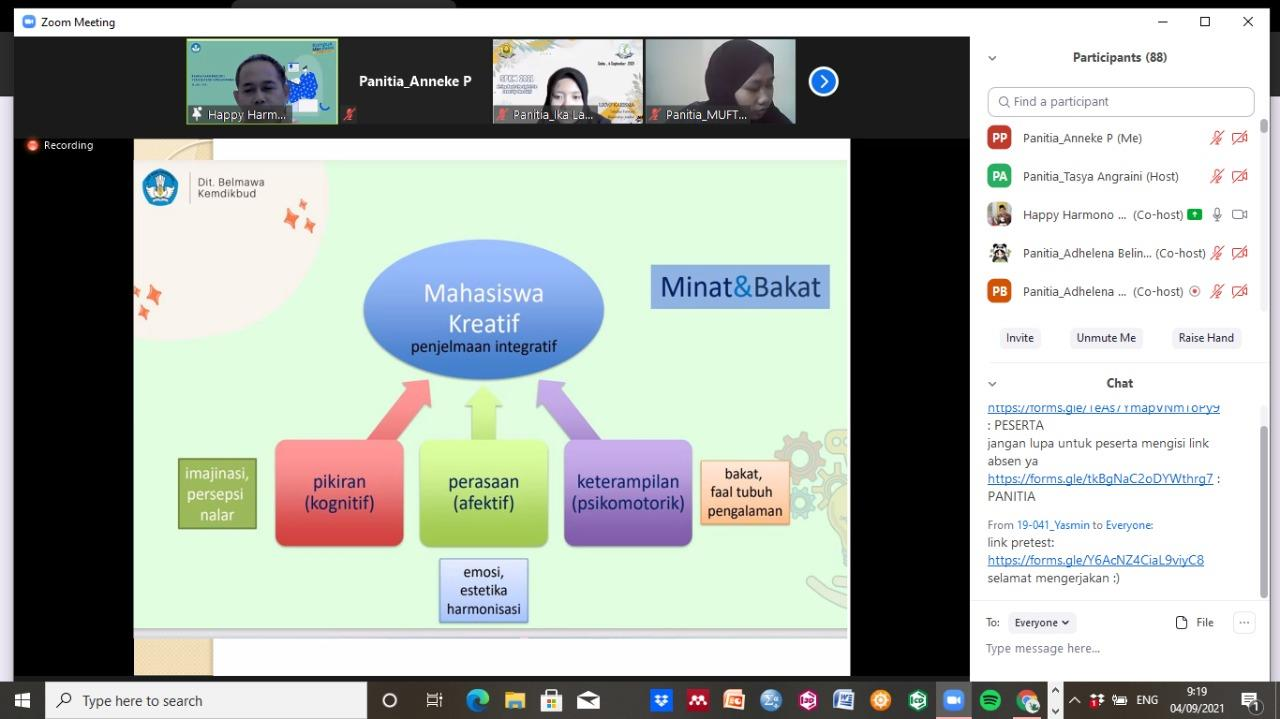This screenshot has height=719, width=1280.
Task: Unmute Panitia_Anneke P's microphone
Action: (x=1216, y=137)
